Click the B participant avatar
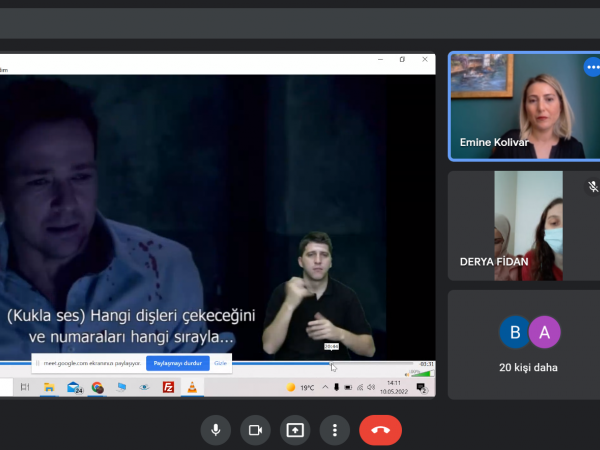 pos(515,332)
